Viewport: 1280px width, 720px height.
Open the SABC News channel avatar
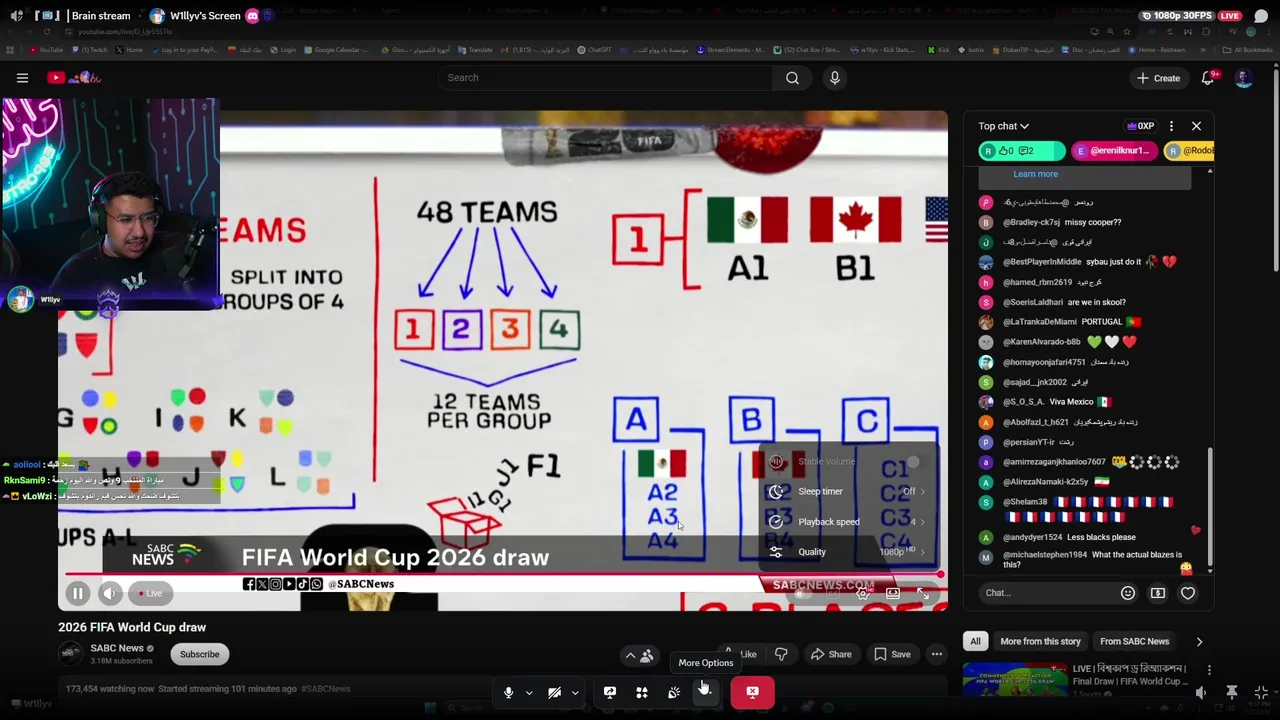[70, 654]
